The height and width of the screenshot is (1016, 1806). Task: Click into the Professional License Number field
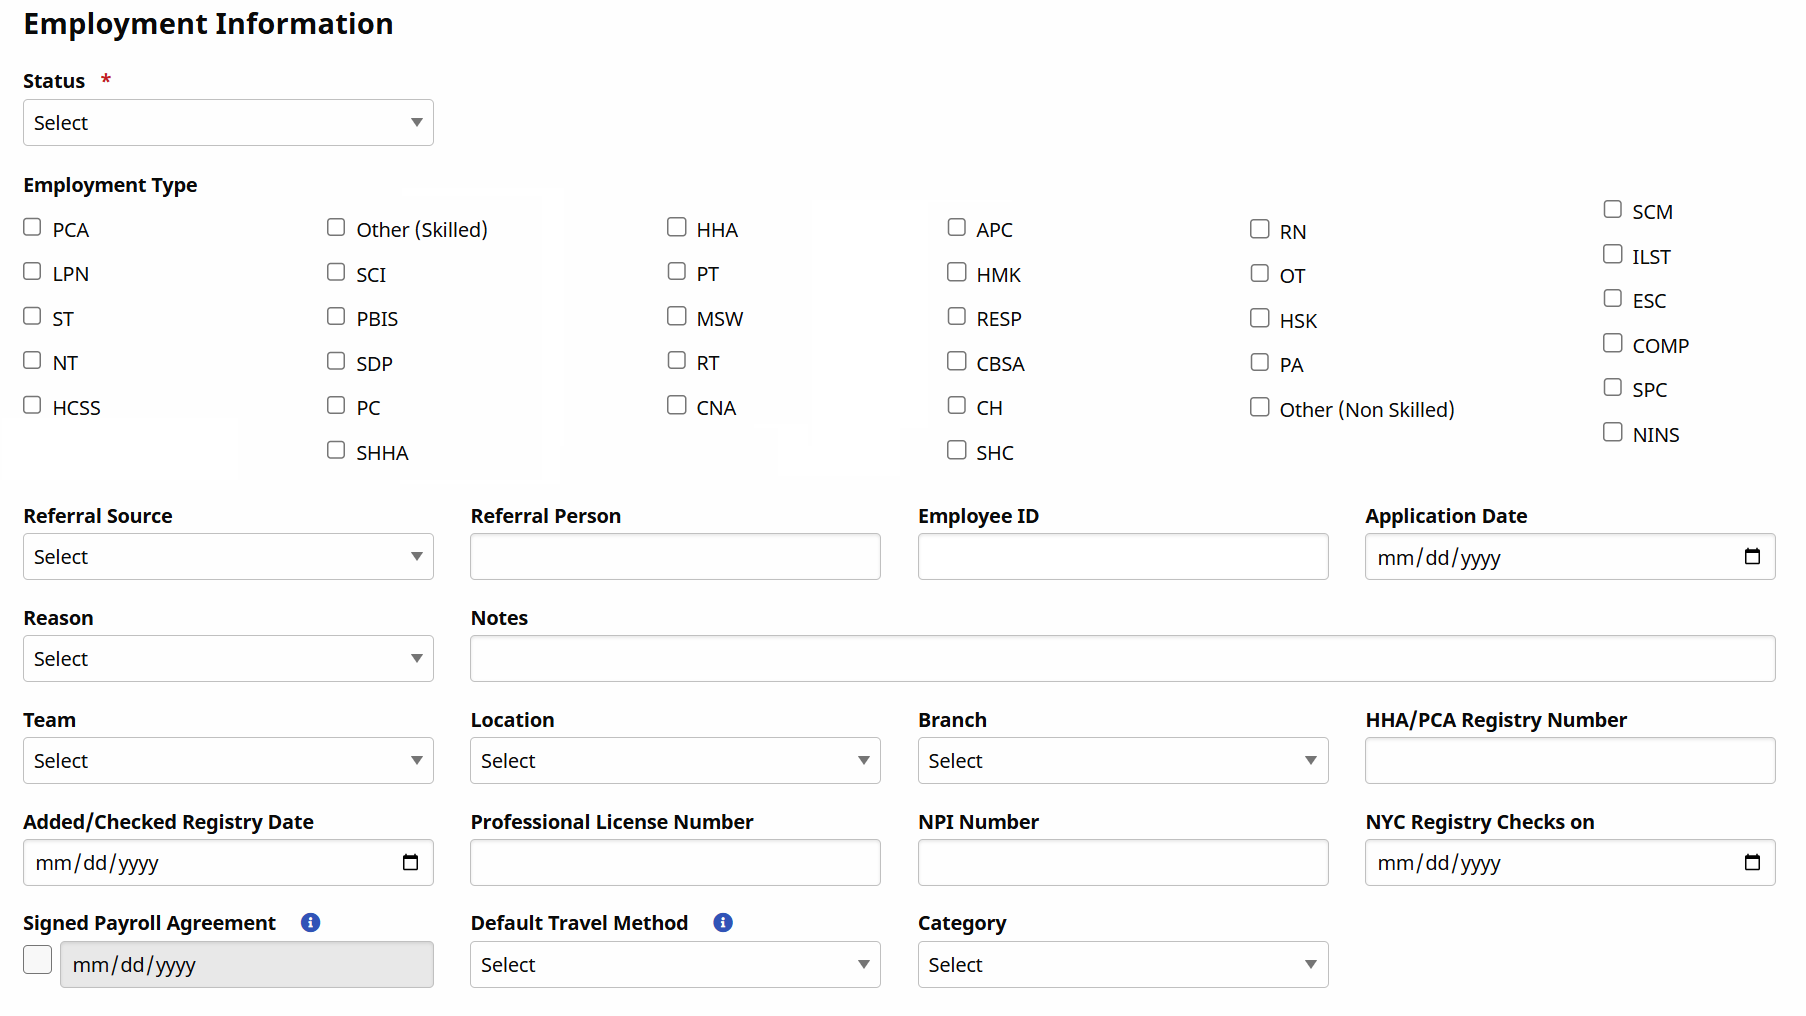[x=675, y=863]
